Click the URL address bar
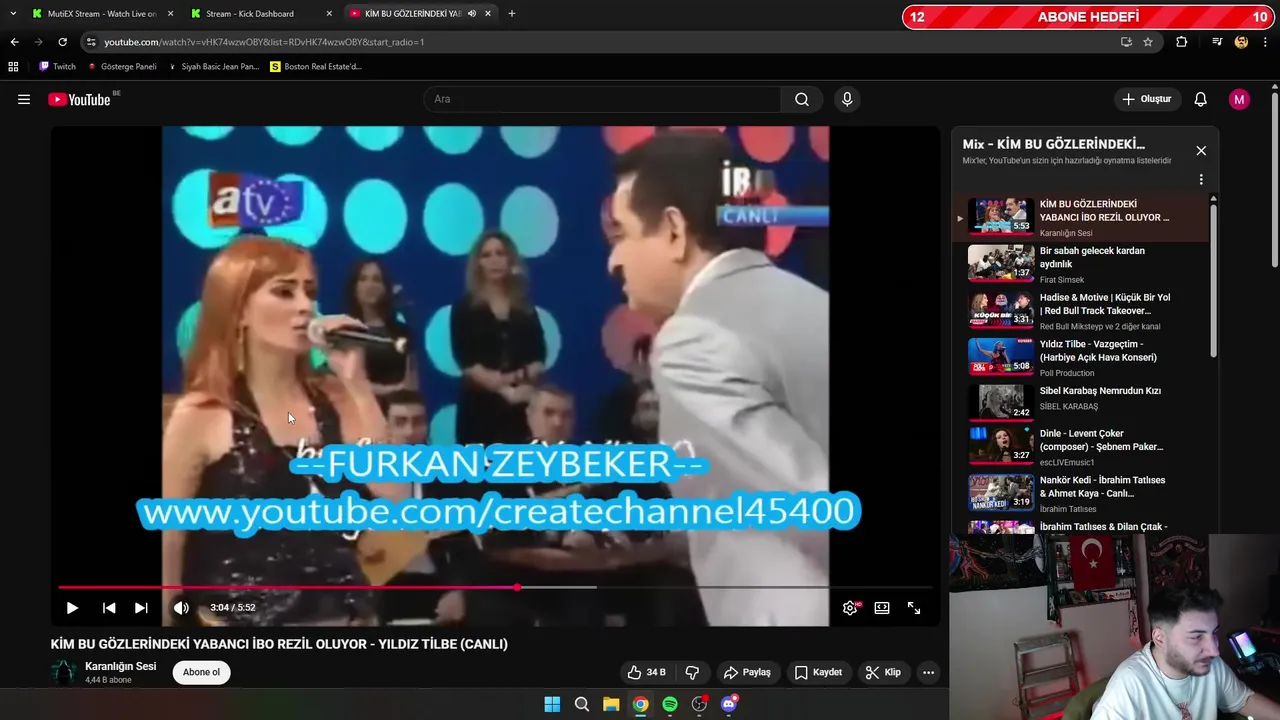The image size is (1280, 720). (x=600, y=42)
